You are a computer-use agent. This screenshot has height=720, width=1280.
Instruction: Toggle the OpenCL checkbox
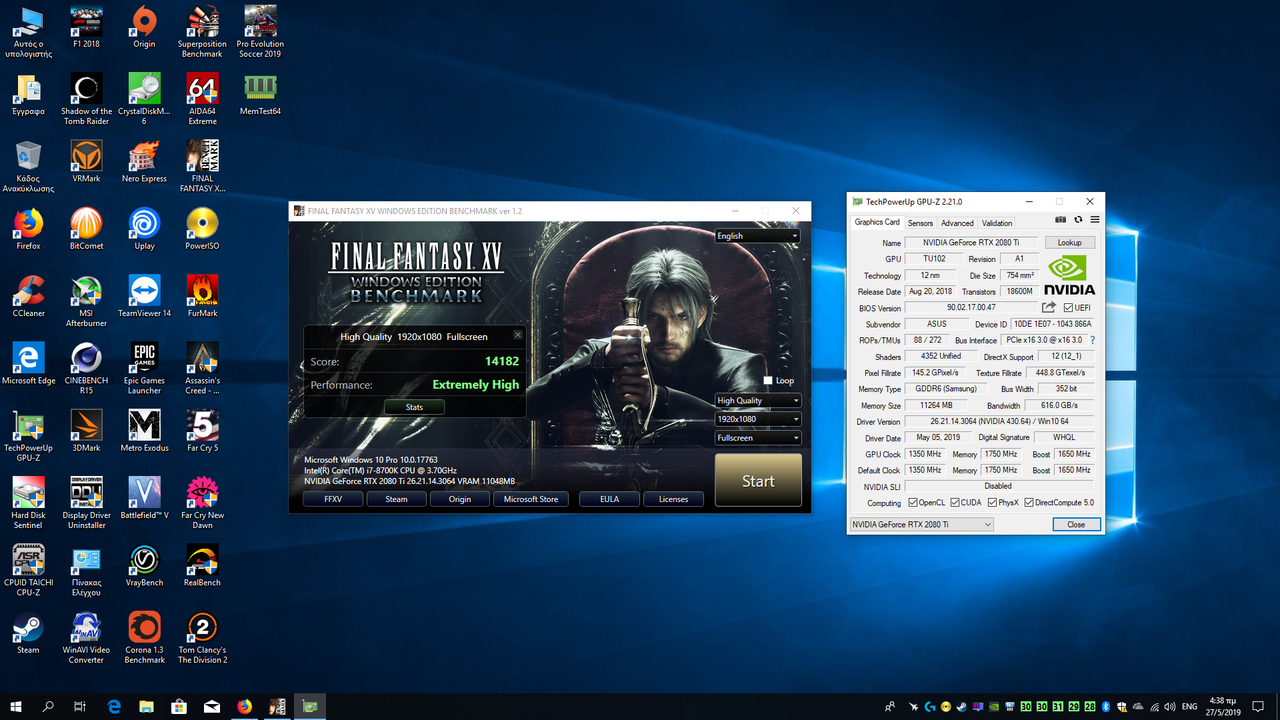pos(912,502)
